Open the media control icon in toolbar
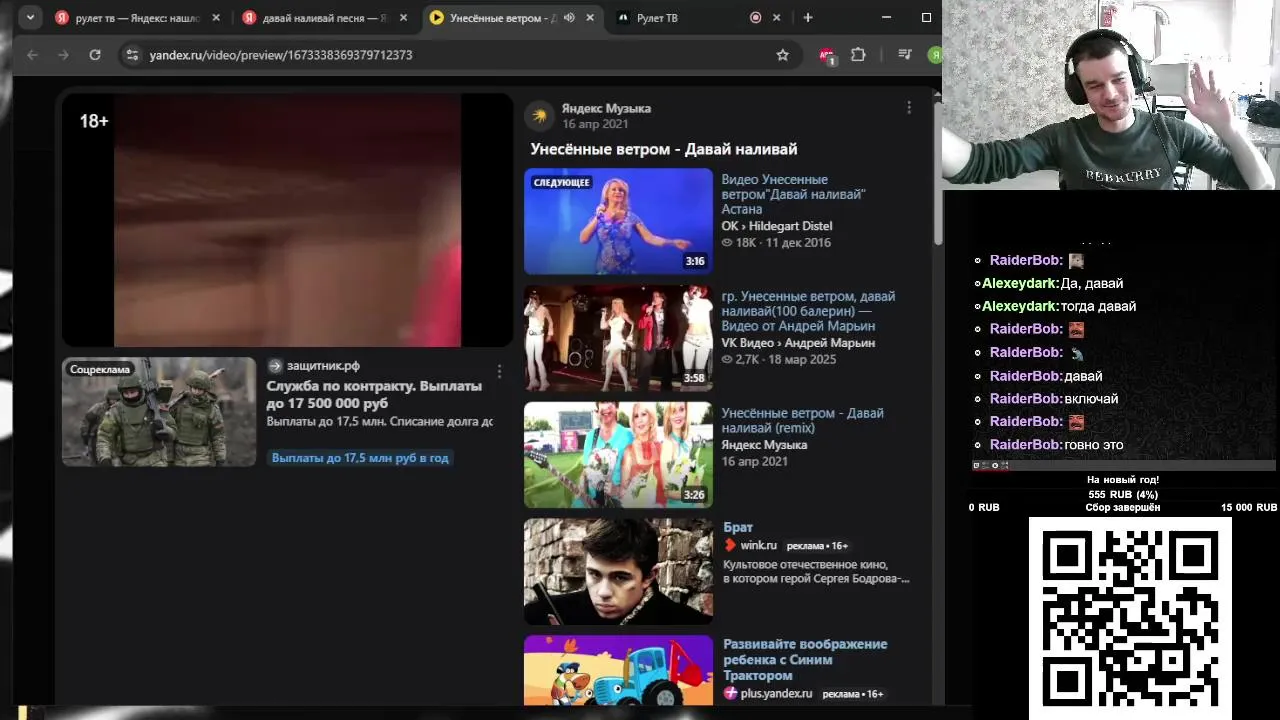The width and height of the screenshot is (1280, 720). 904,55
